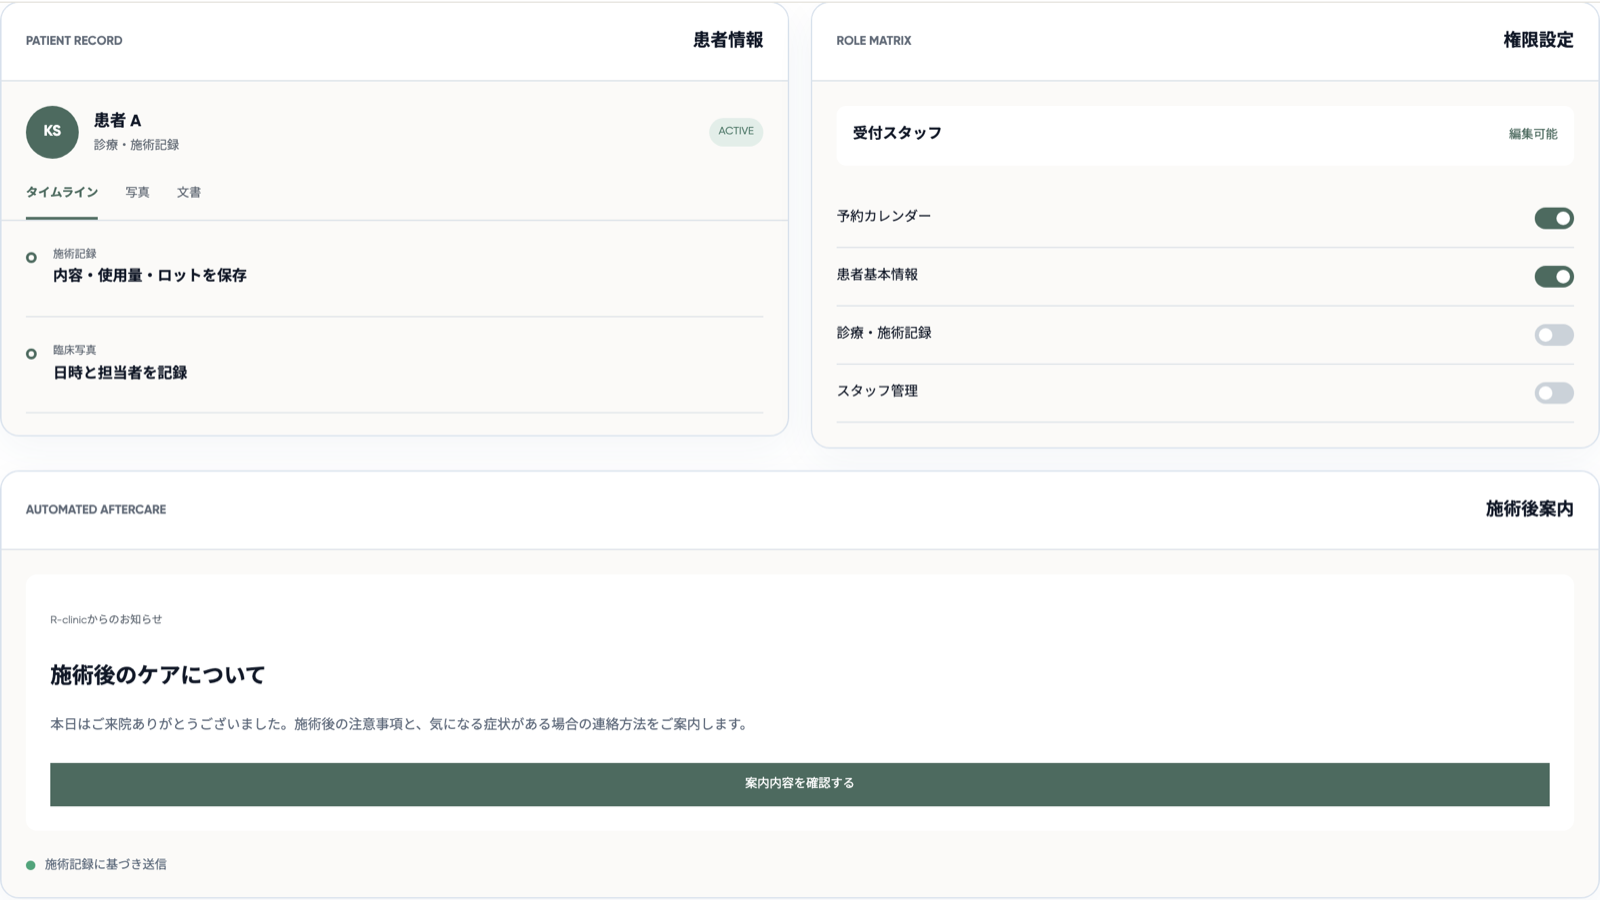Click the 患者情報 panel title
The width and height of the screenshot is (1600, 900).
coord(728,40)
